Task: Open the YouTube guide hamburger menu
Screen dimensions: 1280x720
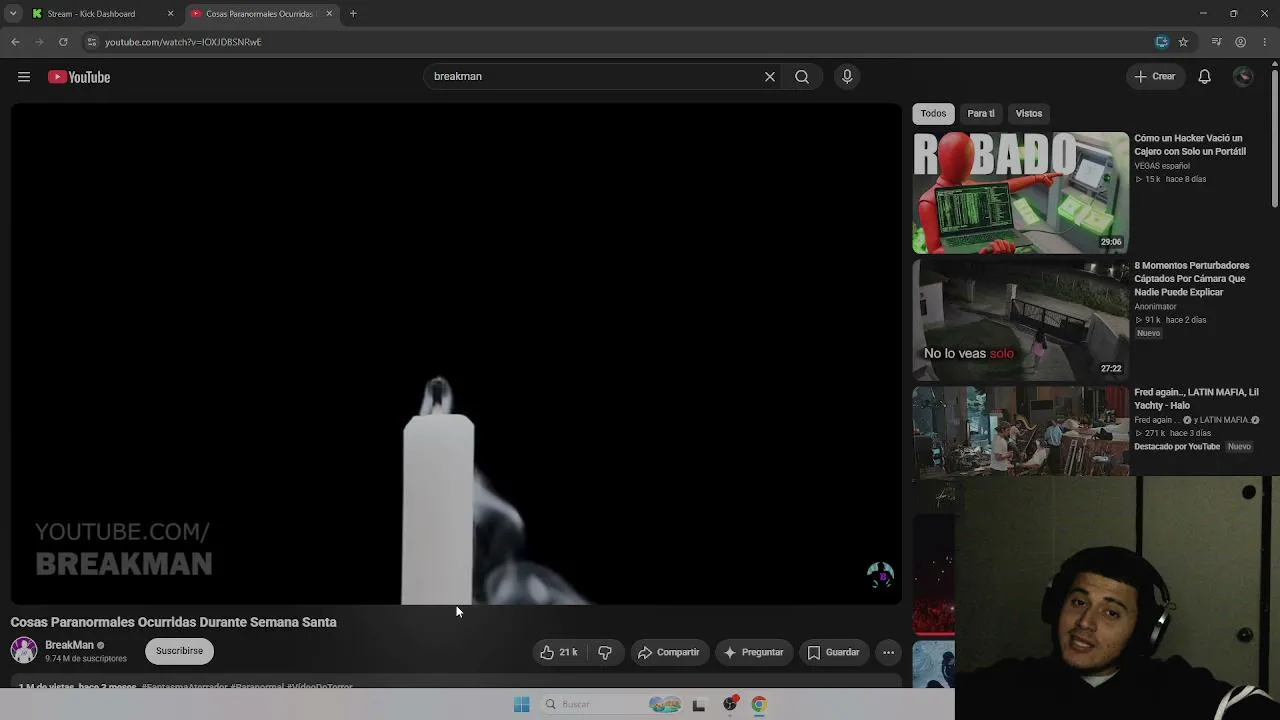Action: [24, 77]
